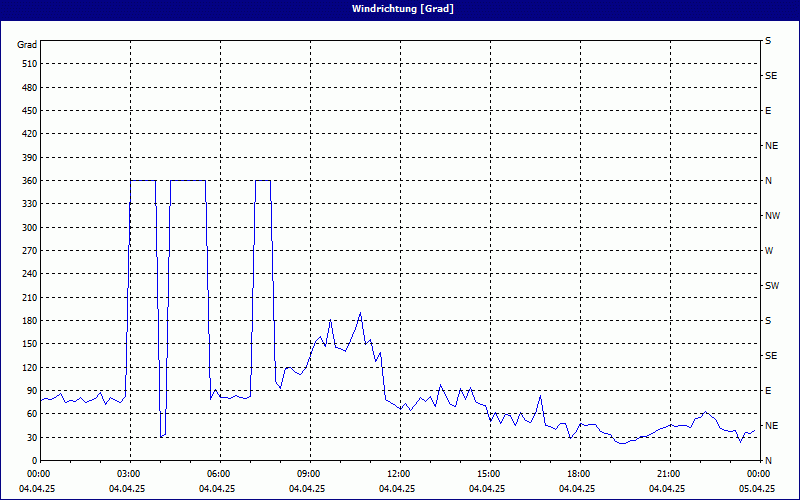Viewport: 800px width, 500px height.
Task: Select the 210 y-axis value
Action: coord(30,297)
